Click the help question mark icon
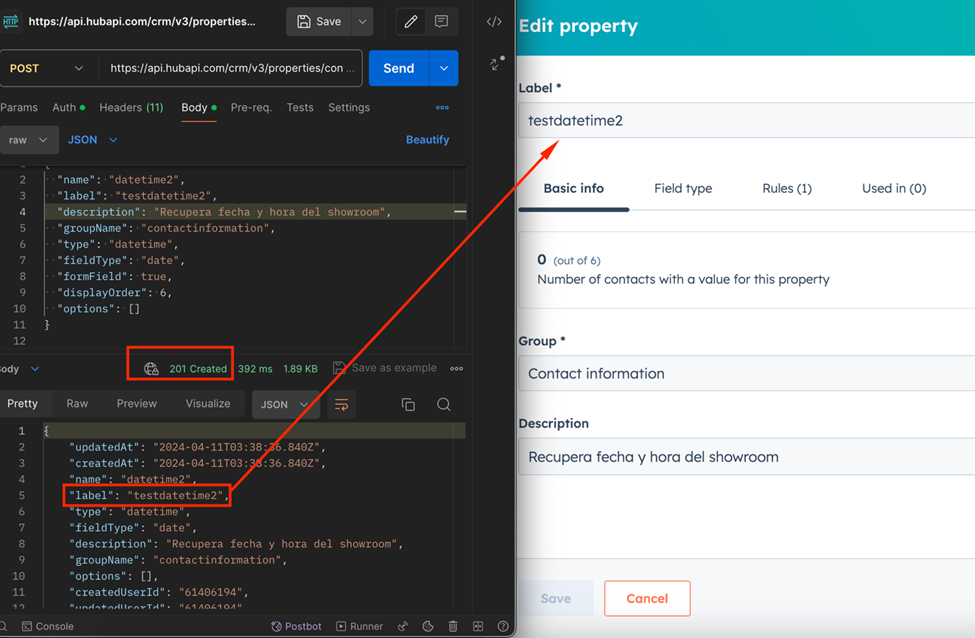 click(503, 626)
